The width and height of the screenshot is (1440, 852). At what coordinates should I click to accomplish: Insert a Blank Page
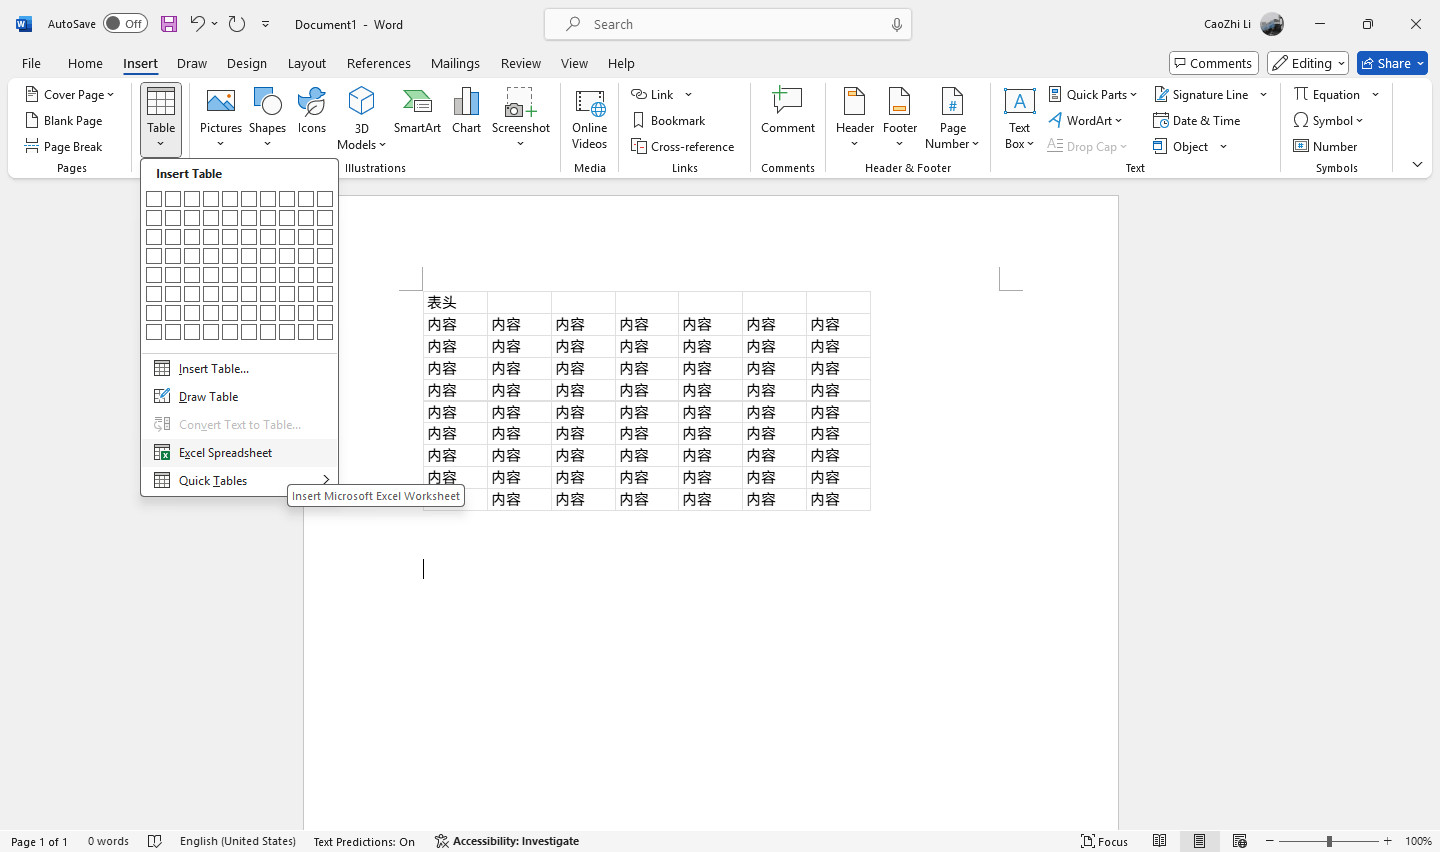[64, 120]
